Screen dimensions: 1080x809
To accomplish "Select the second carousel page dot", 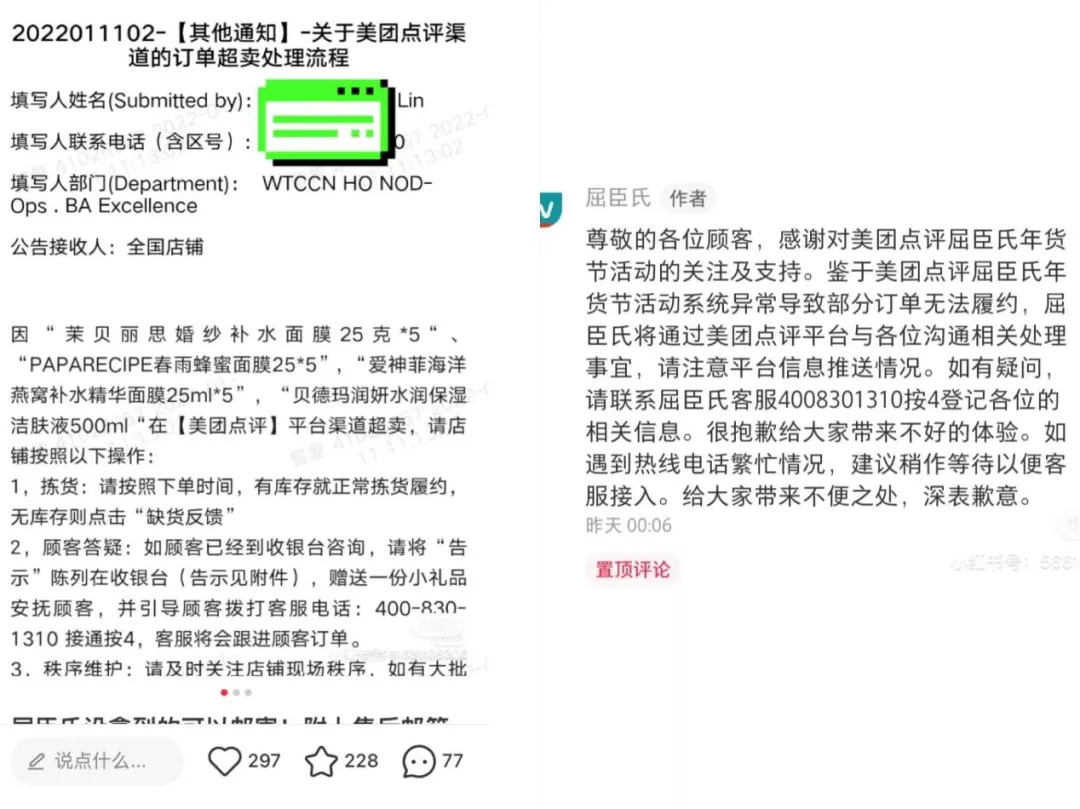I will (236, 693).
